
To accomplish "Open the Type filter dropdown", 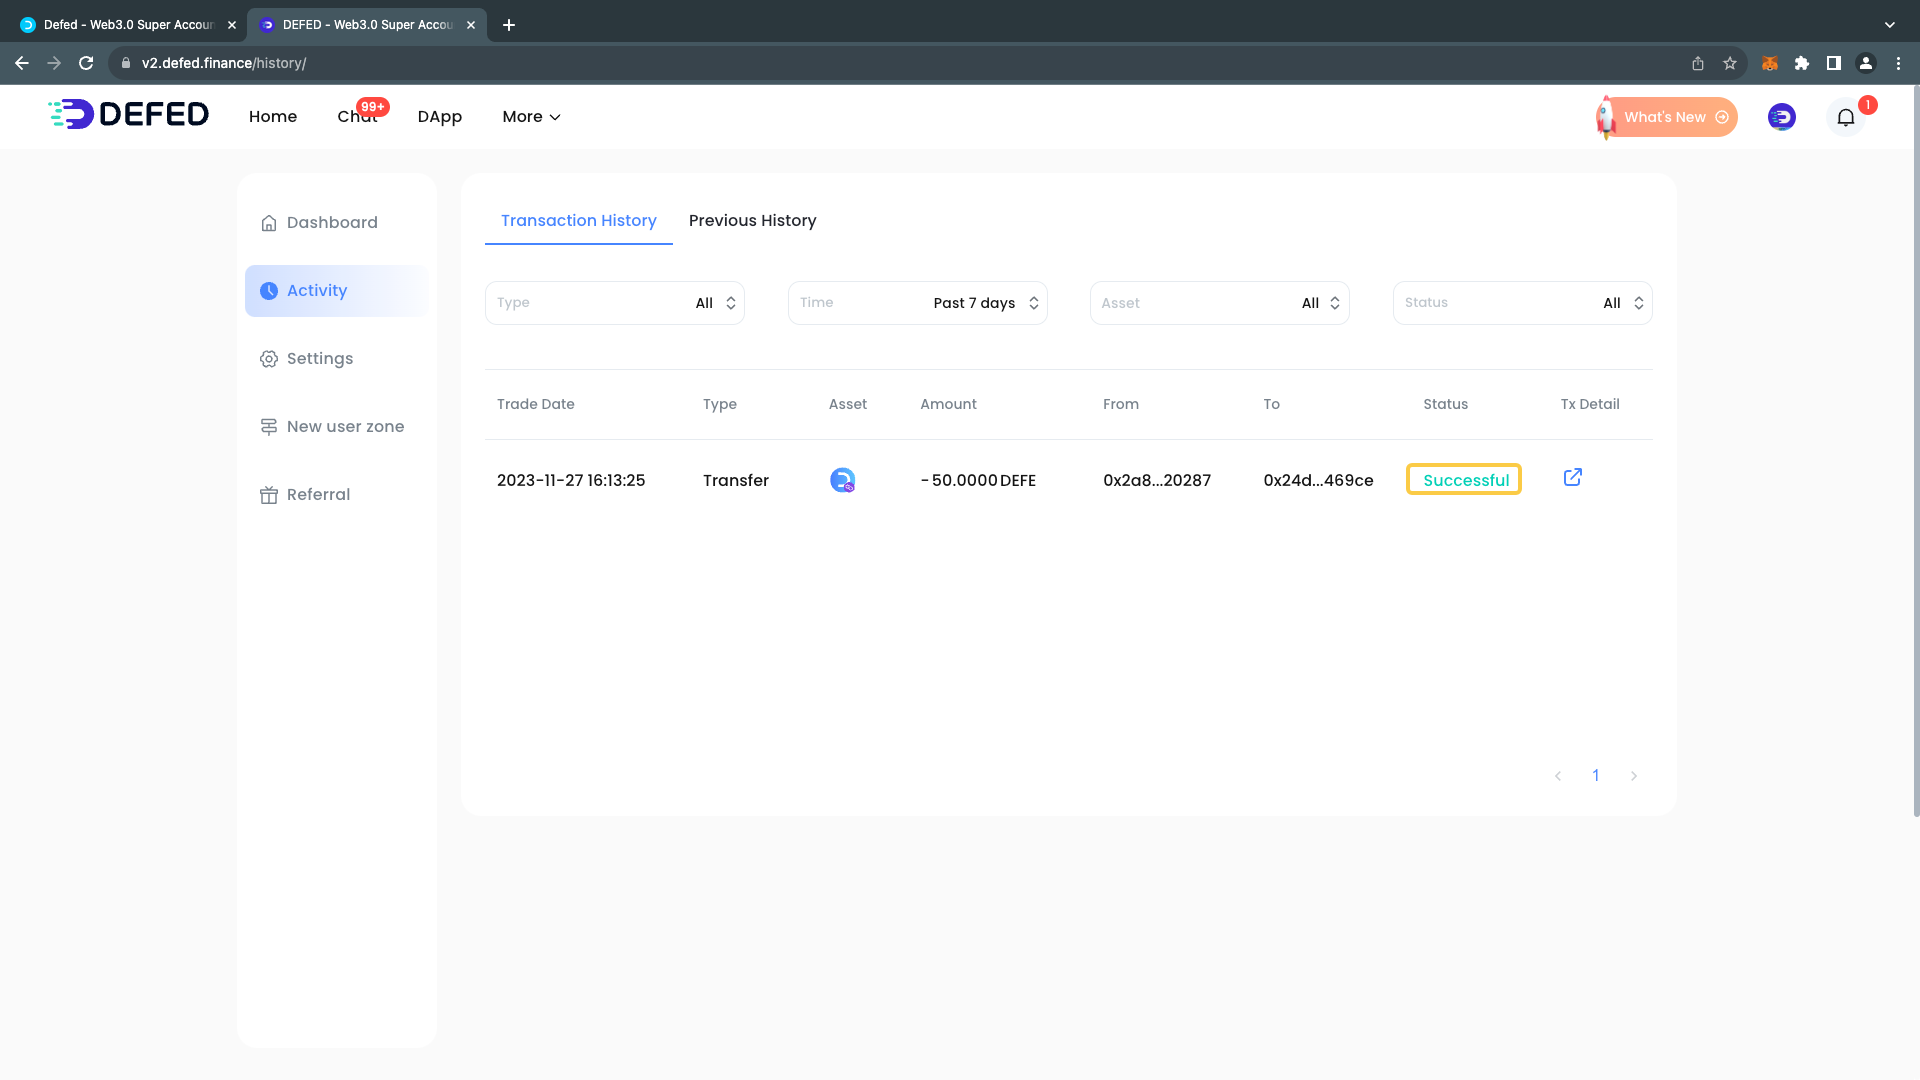I will pos(614,303).
